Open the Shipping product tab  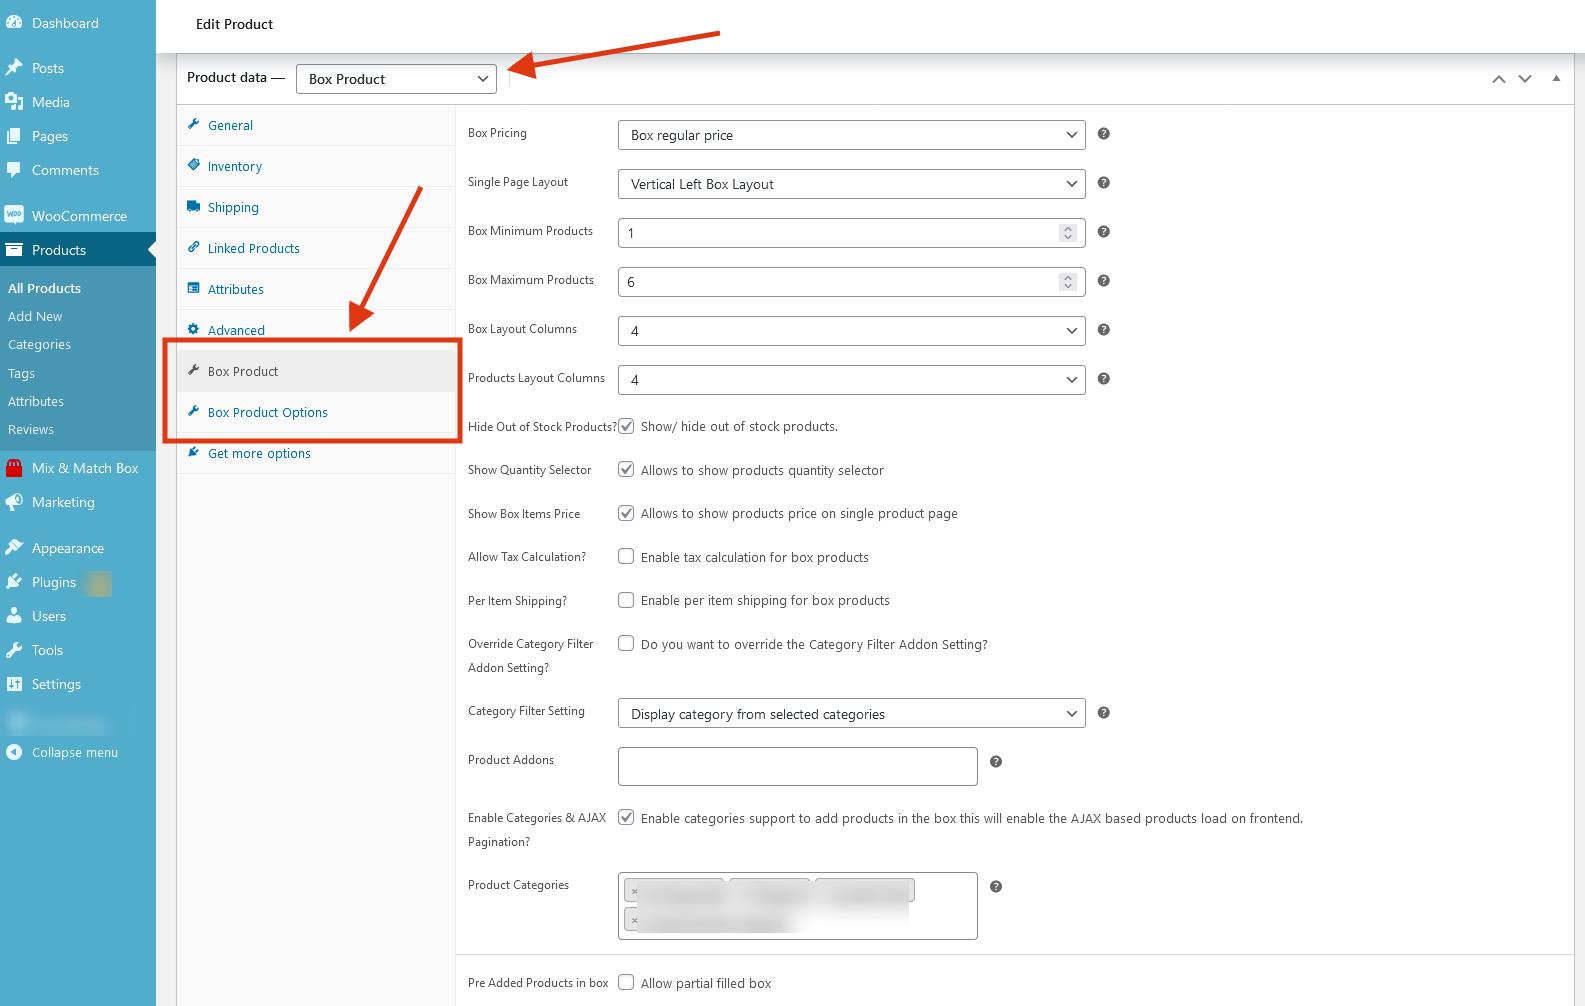click(316, 207)
